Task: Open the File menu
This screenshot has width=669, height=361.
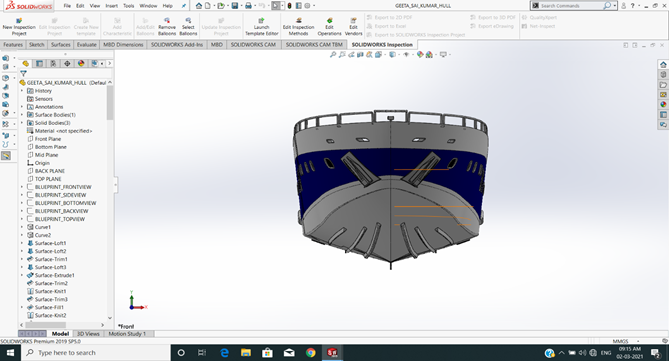Action: click(67, 6)
